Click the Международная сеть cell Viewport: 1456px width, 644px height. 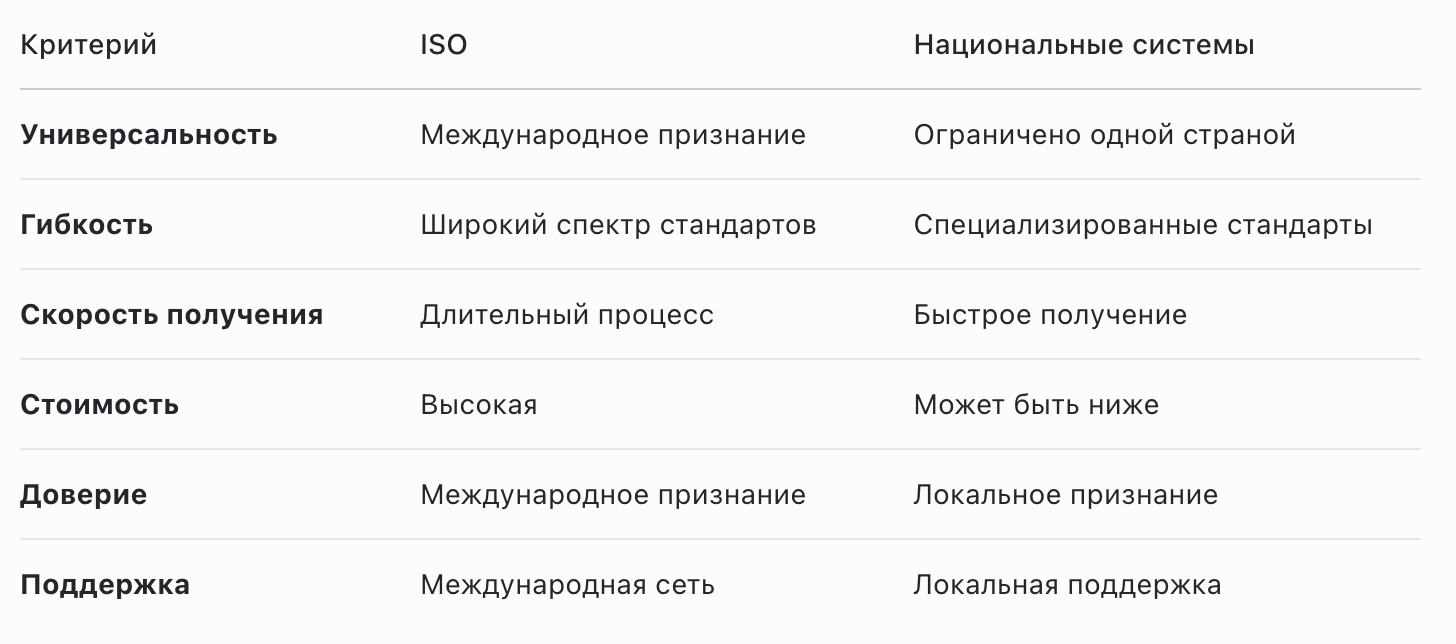[x=567, y=585]
